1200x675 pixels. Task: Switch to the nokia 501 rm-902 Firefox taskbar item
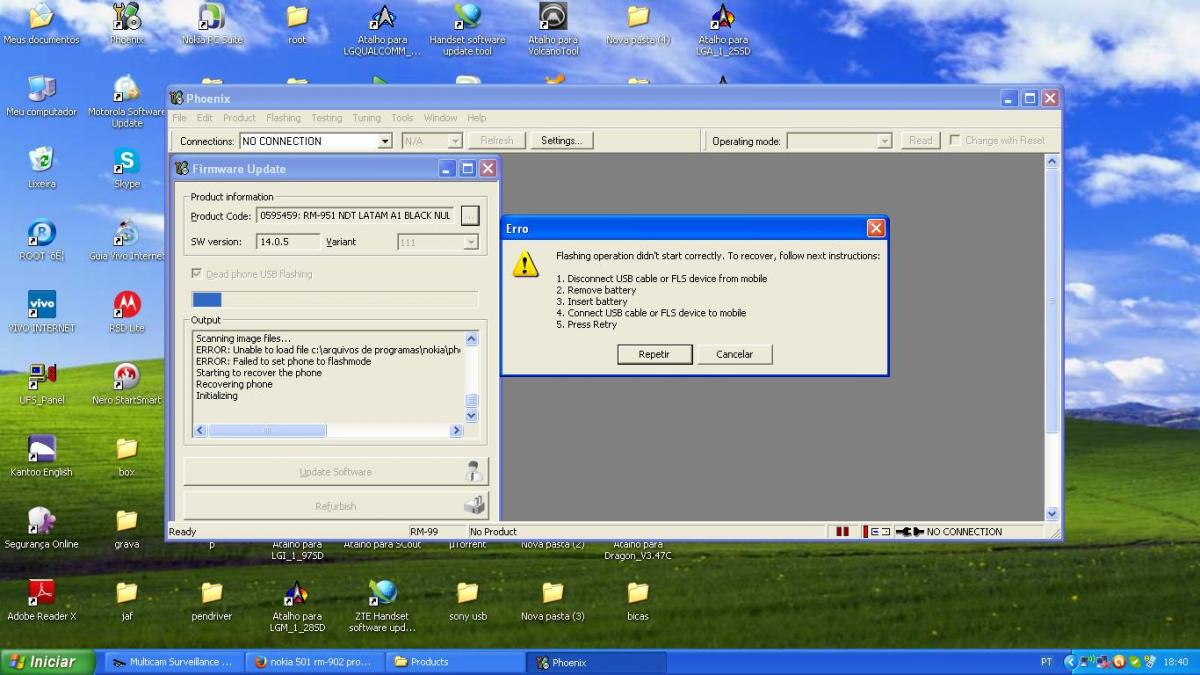tap(314, 662)
